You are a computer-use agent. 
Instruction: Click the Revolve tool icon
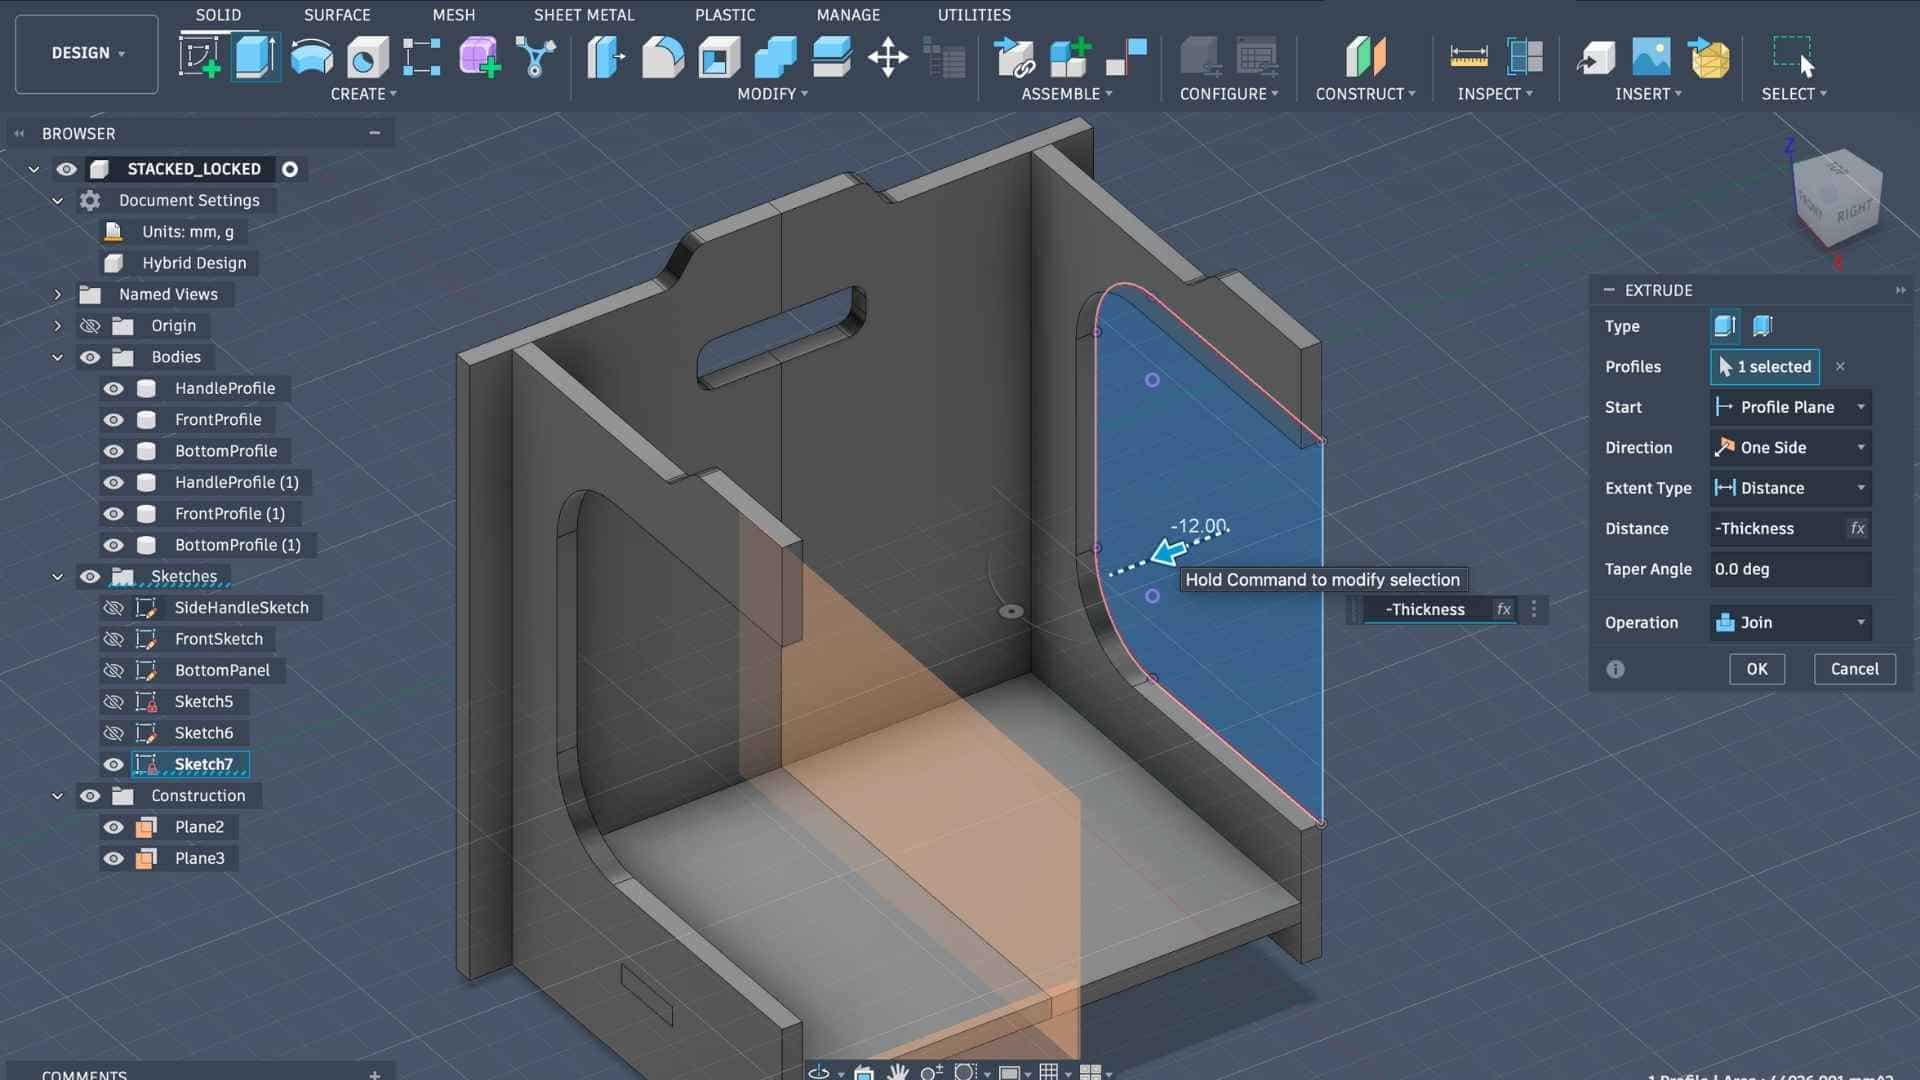[x=312, y=56]
